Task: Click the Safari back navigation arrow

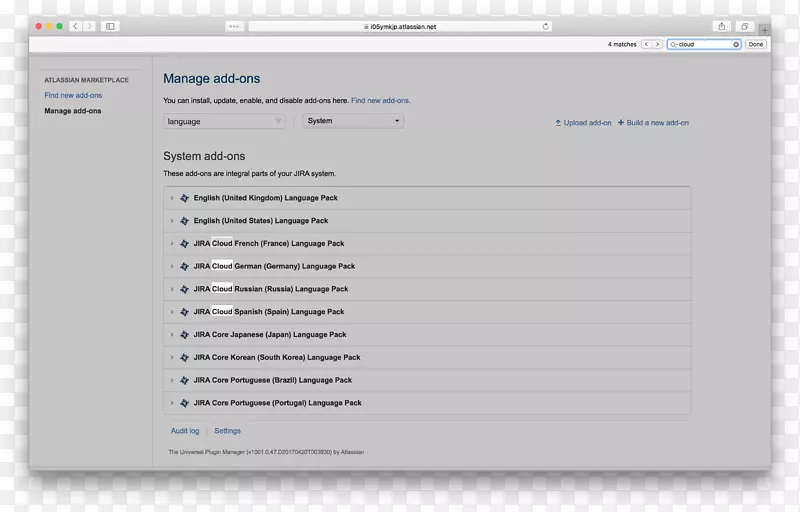Action: (x=75, y=26)
